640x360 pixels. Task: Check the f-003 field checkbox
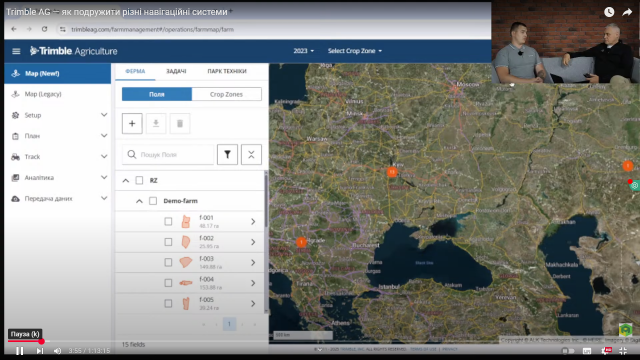pos(168,262)
